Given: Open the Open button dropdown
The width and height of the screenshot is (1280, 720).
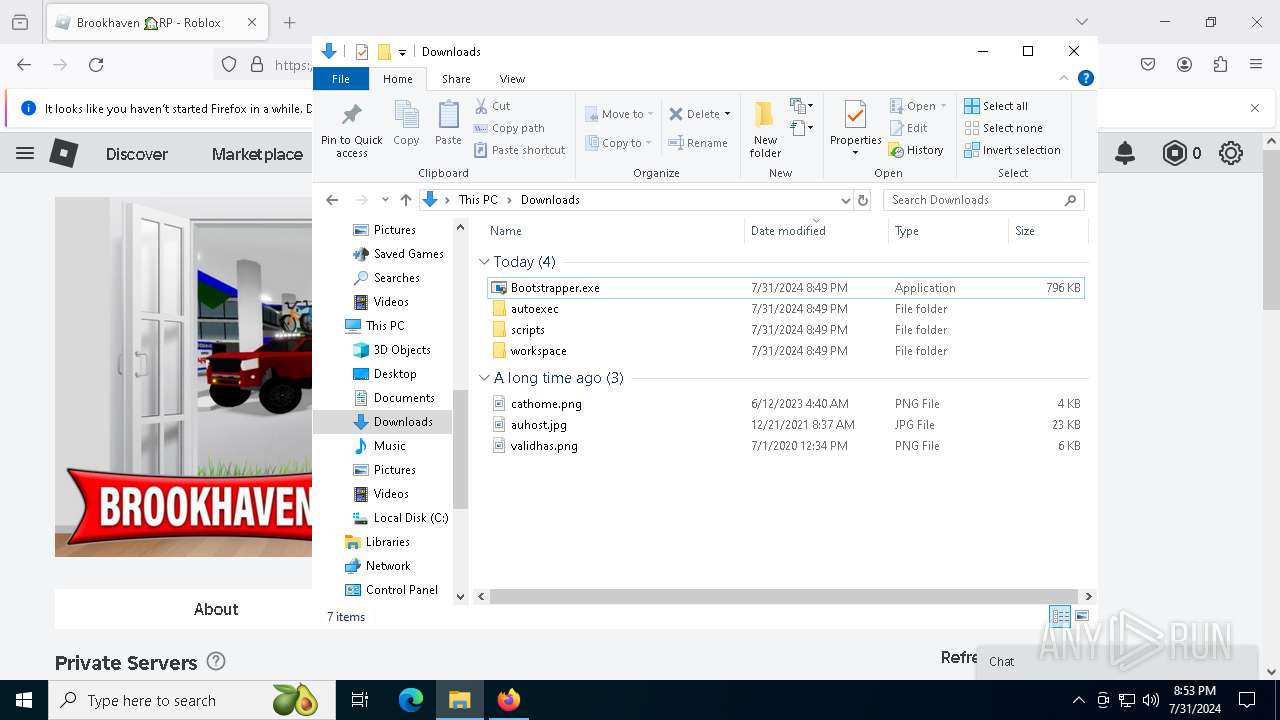Looking at the screenshot, I should click(x=943, y=106).
